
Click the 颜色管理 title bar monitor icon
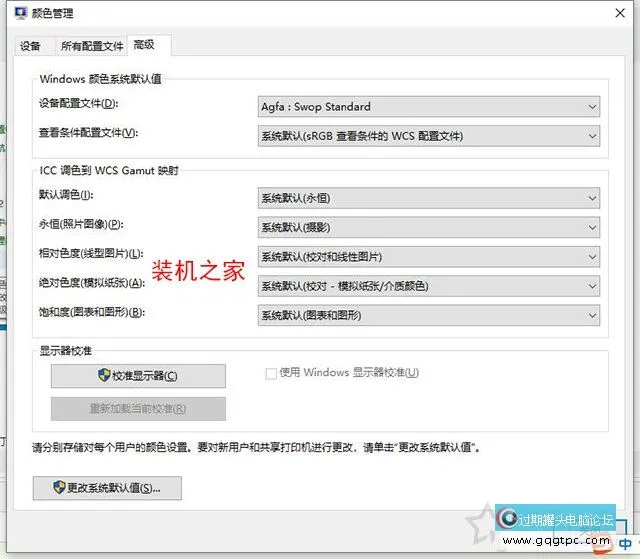20,13
